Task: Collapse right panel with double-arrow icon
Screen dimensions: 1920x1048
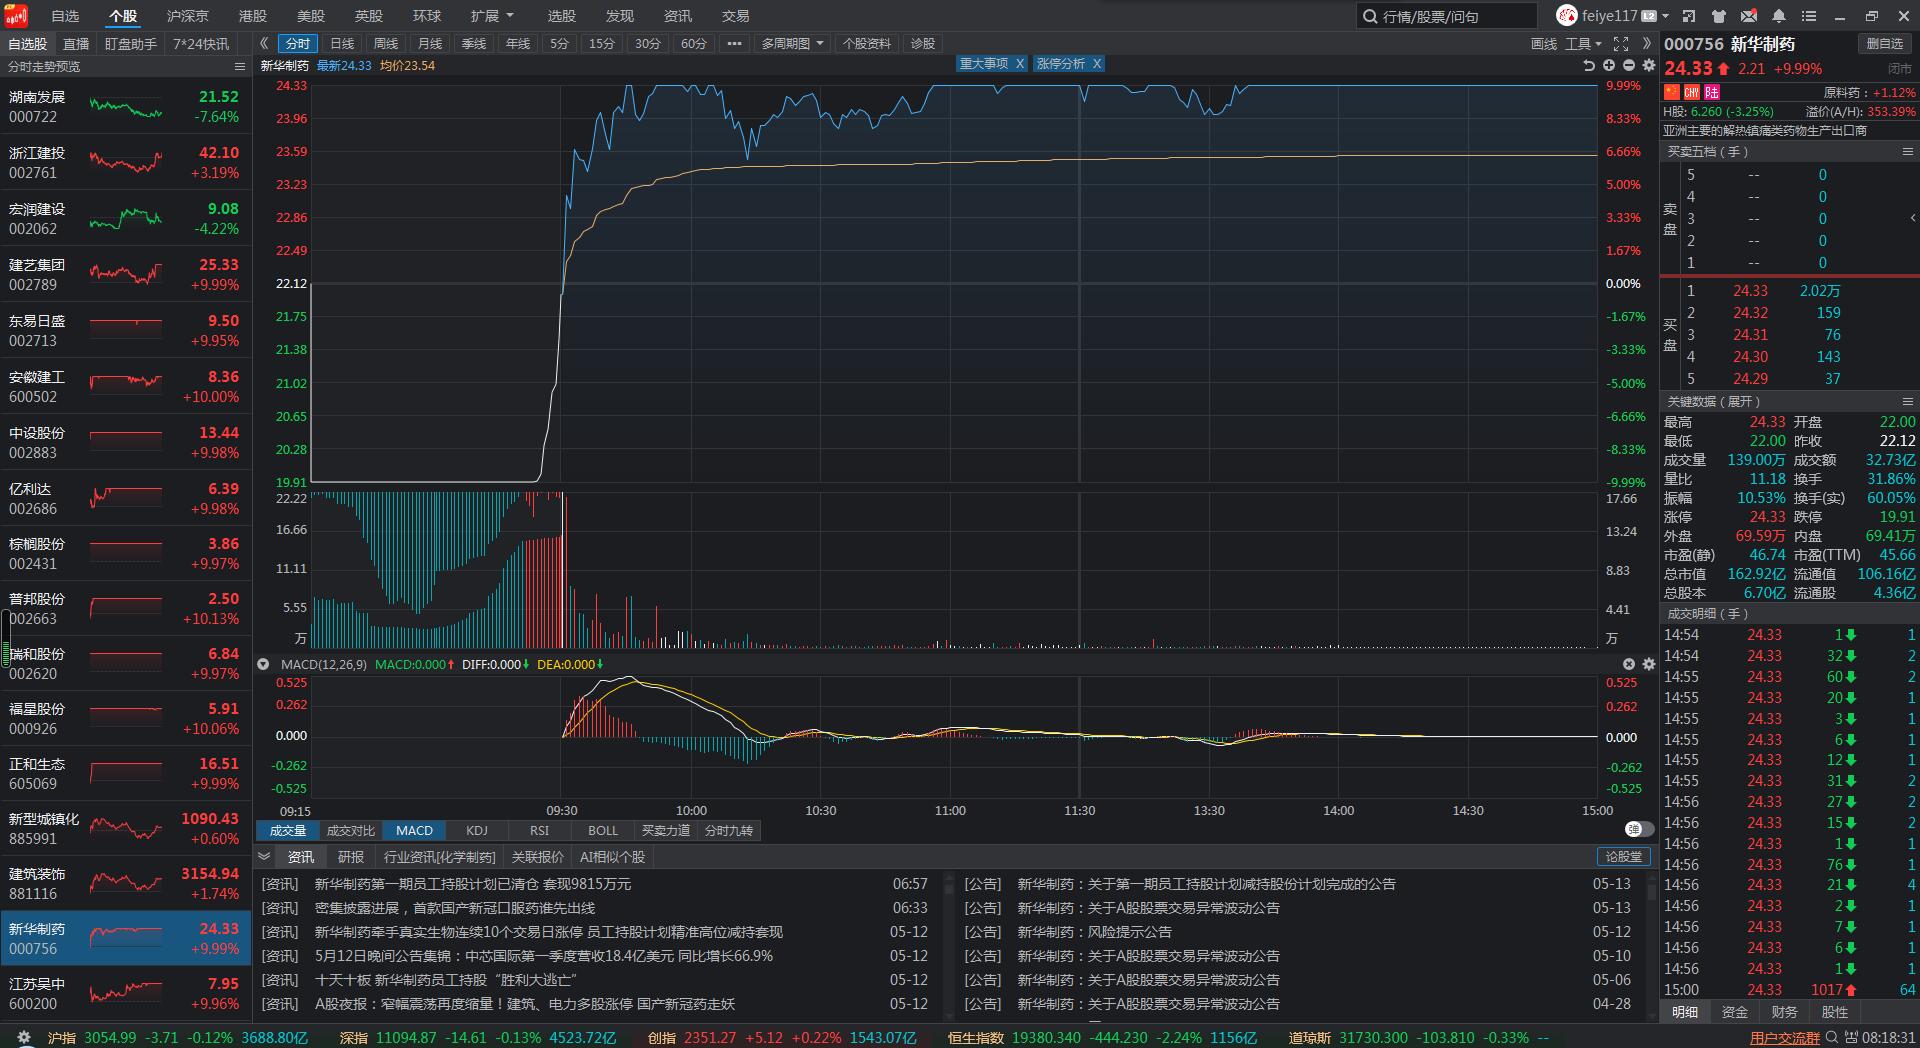Action: (1647, 44)
